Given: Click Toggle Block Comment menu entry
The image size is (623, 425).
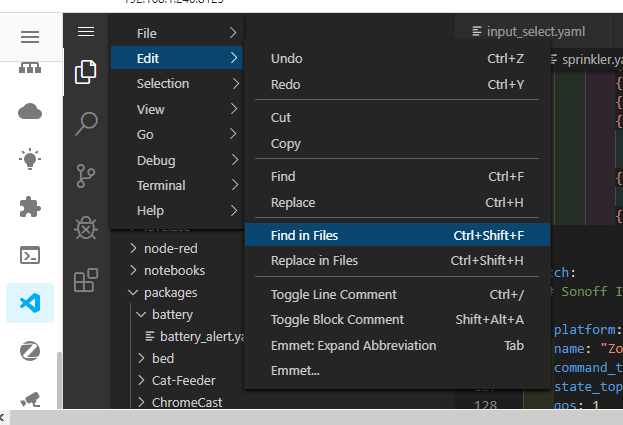Looking at the screenshot, I should pyautogui.click(x=337, y=320).
